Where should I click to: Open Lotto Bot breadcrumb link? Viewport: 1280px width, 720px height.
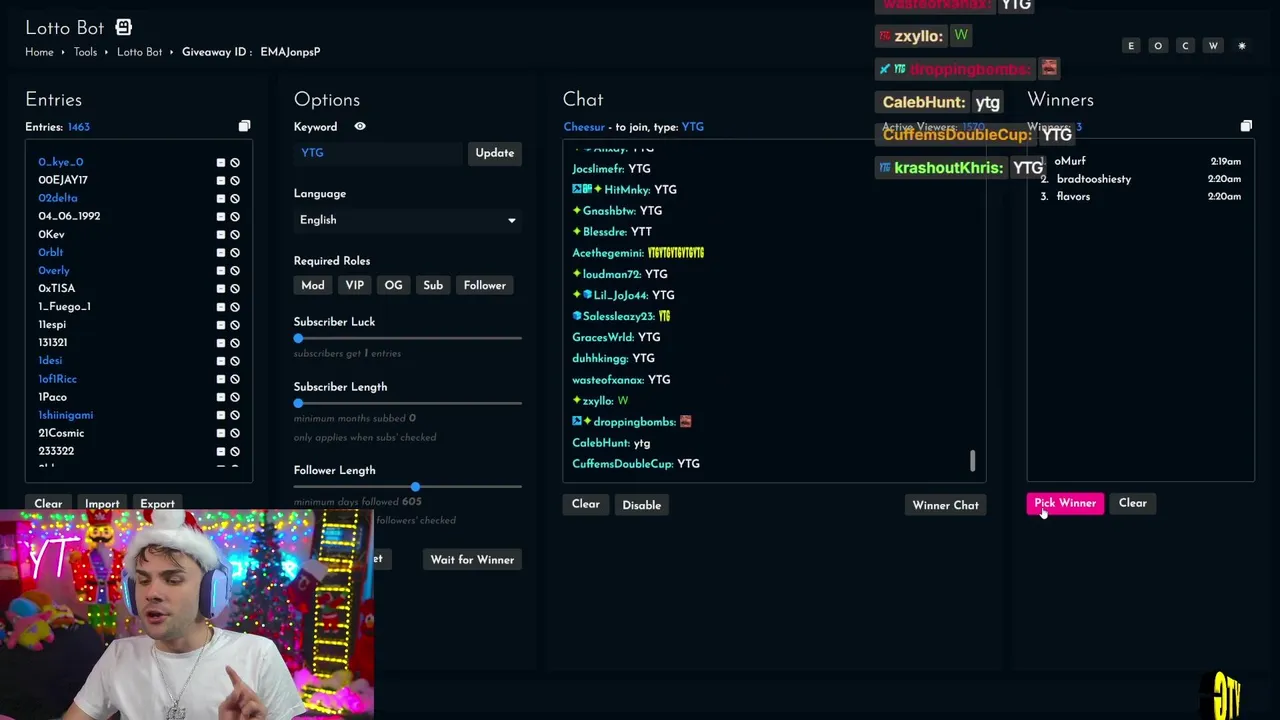[x=139, y=52]
